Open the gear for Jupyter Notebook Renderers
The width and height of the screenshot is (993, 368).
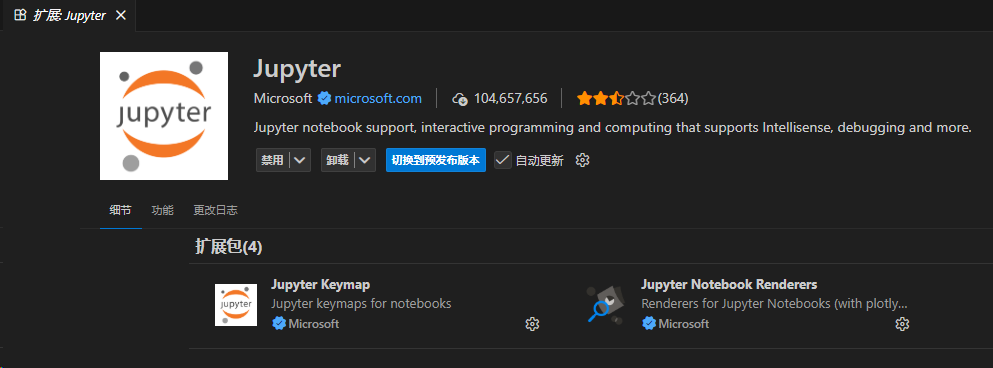902,324
